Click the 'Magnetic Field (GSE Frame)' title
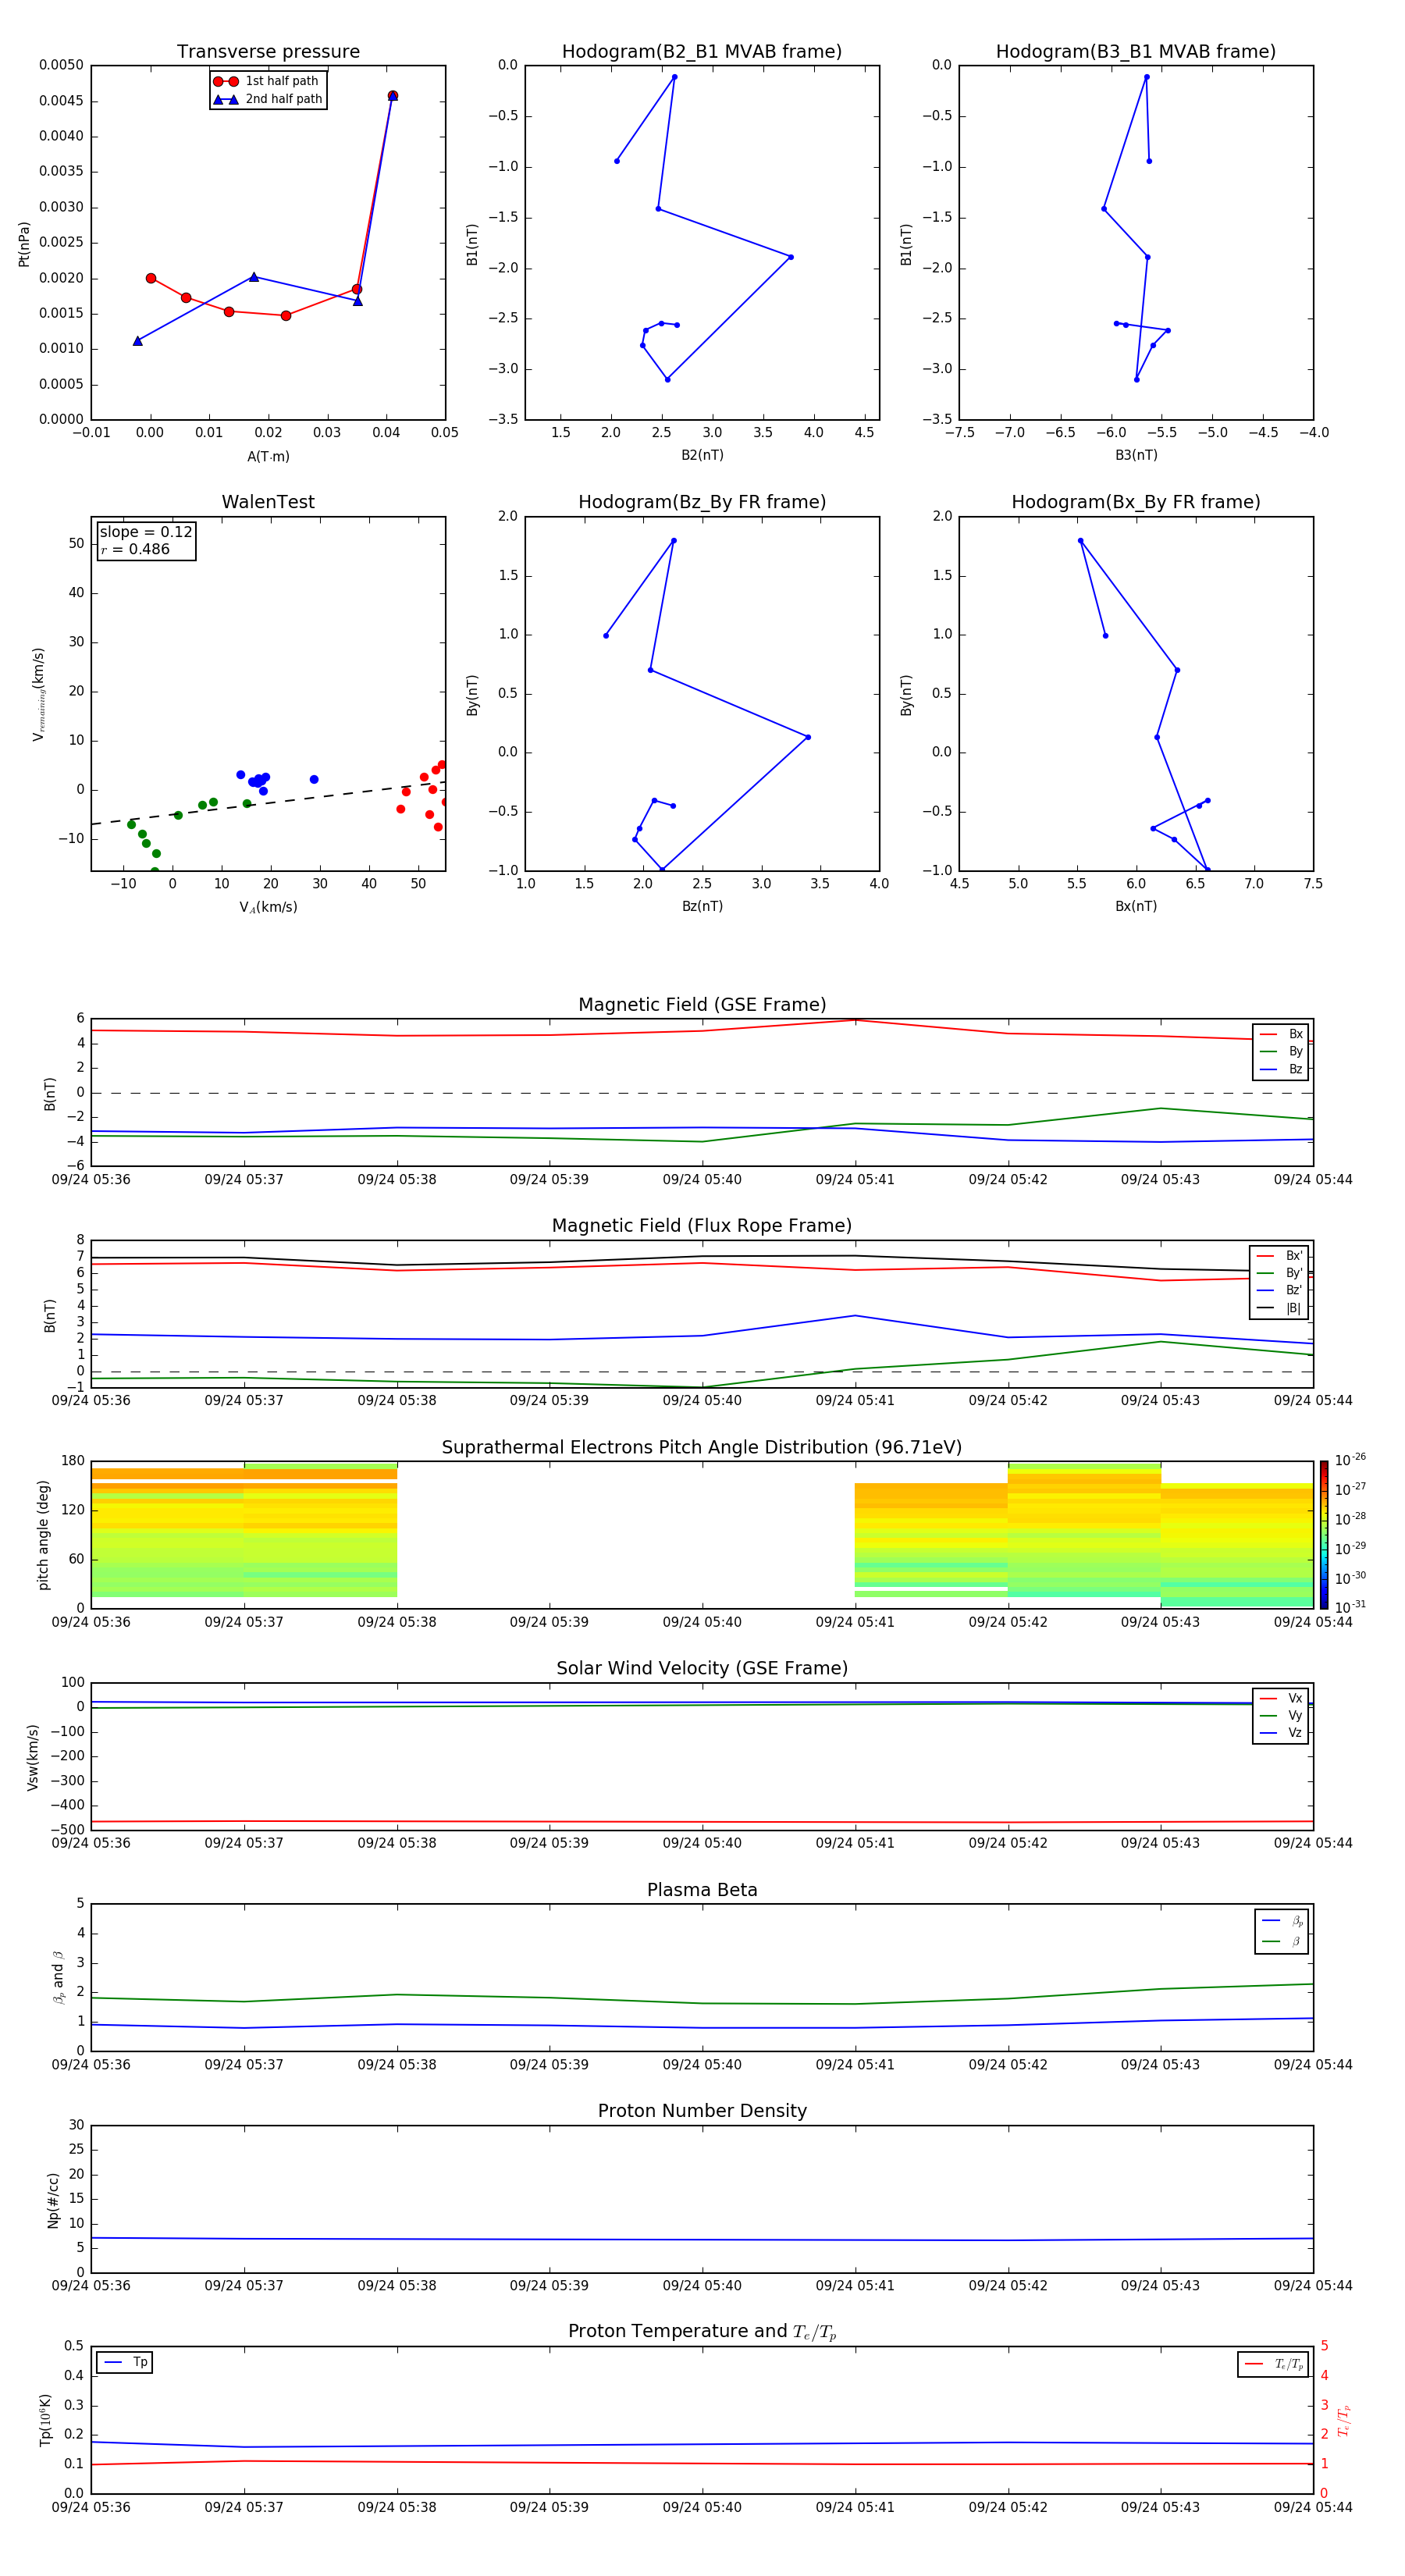 (x=702, y=1005)
